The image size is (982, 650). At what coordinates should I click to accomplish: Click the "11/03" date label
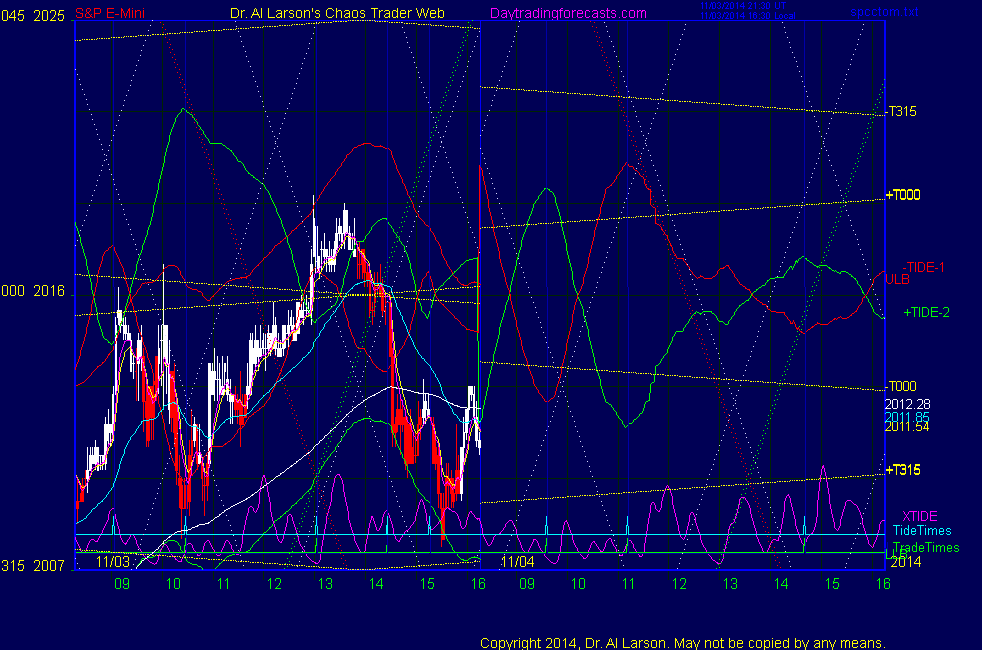(113, 561)
